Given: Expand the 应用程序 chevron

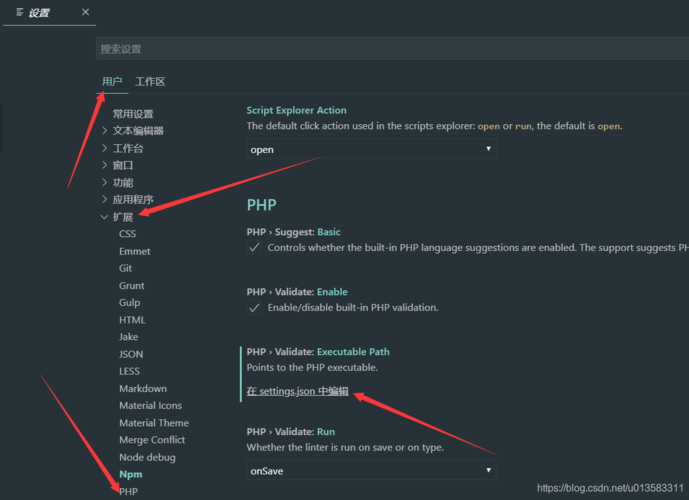Looking at the screenshot, I should 105,199.
